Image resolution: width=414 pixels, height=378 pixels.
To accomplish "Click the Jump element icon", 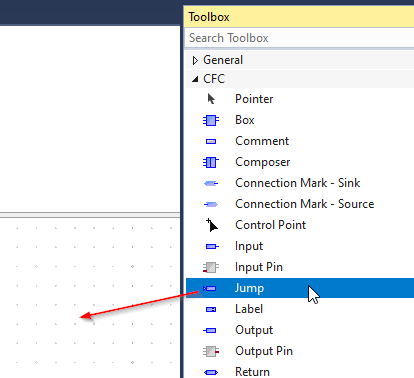I will (210, 288).
